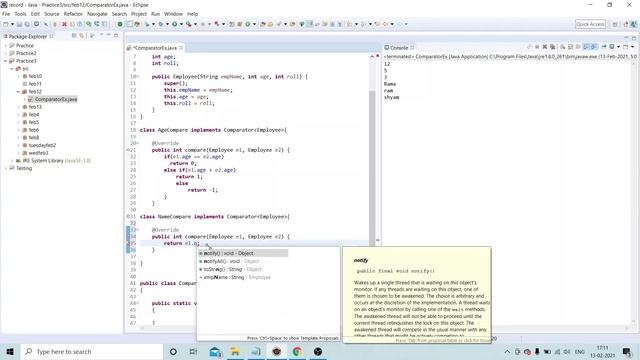Select the Console view tab
640x360 pixels.
pyautogui.click(x=399, y=48)
